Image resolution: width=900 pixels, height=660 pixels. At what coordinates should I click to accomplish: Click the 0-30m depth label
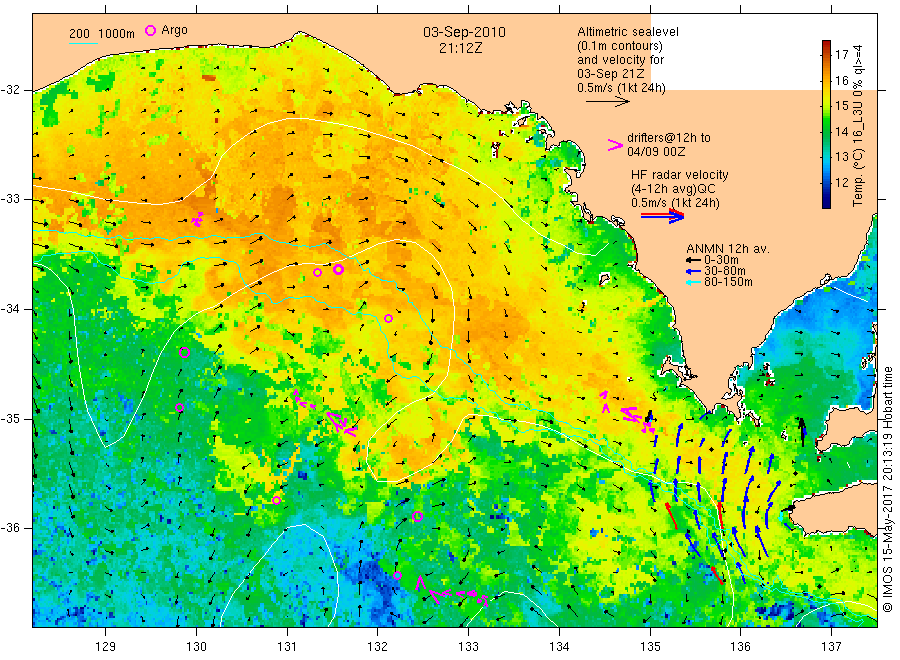coord(721,260)
